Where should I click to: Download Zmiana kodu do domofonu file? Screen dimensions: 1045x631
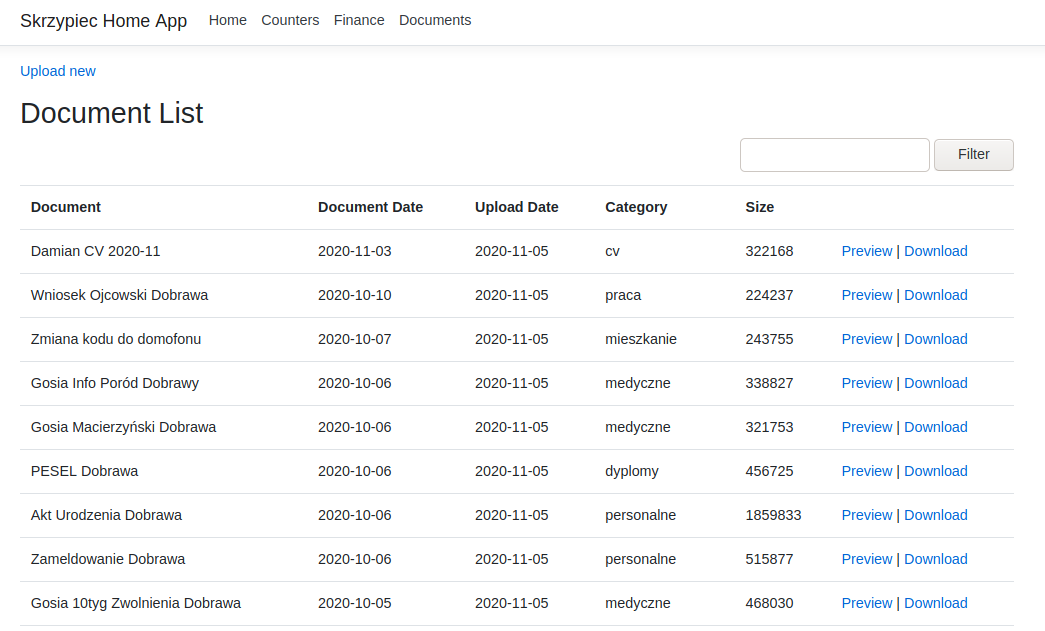(936, 339)
